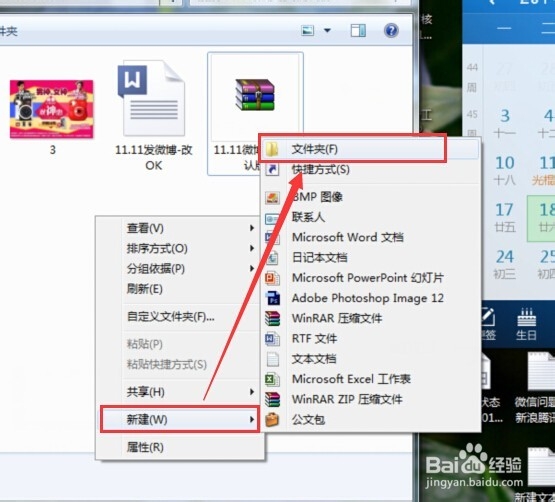Click the journal document icon
Image resolution: width=555 pixels, height=502 pixels.
[272, 258]
